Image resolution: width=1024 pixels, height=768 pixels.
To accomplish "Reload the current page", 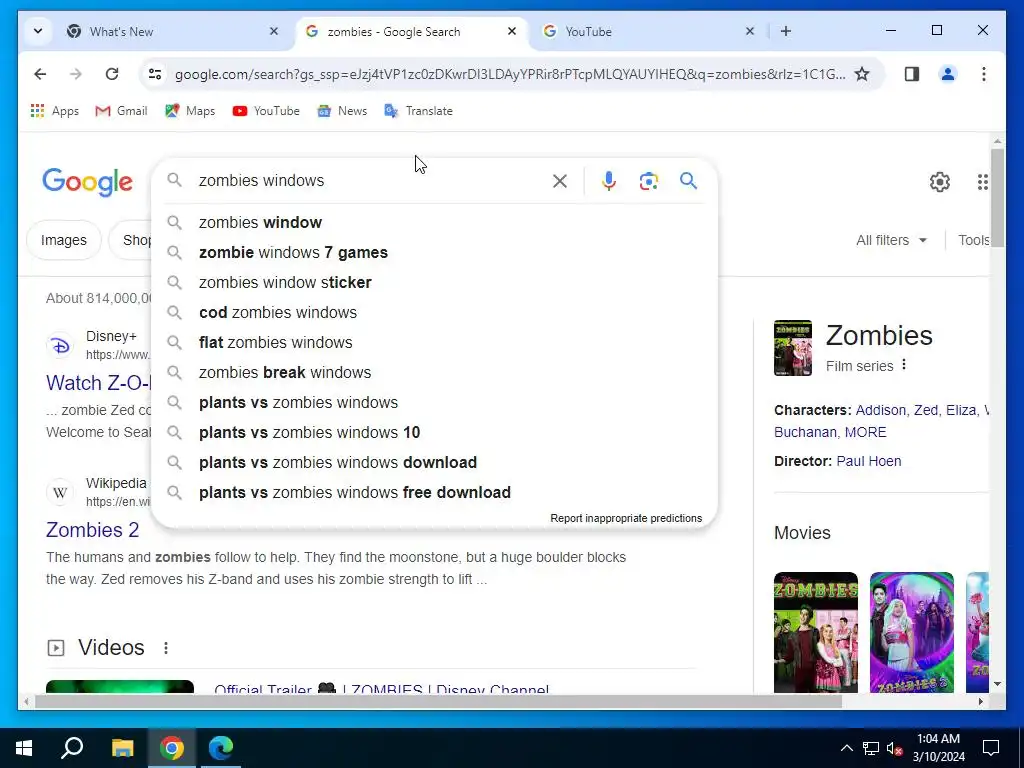I will pyautogui.click(x=112, y=74).
